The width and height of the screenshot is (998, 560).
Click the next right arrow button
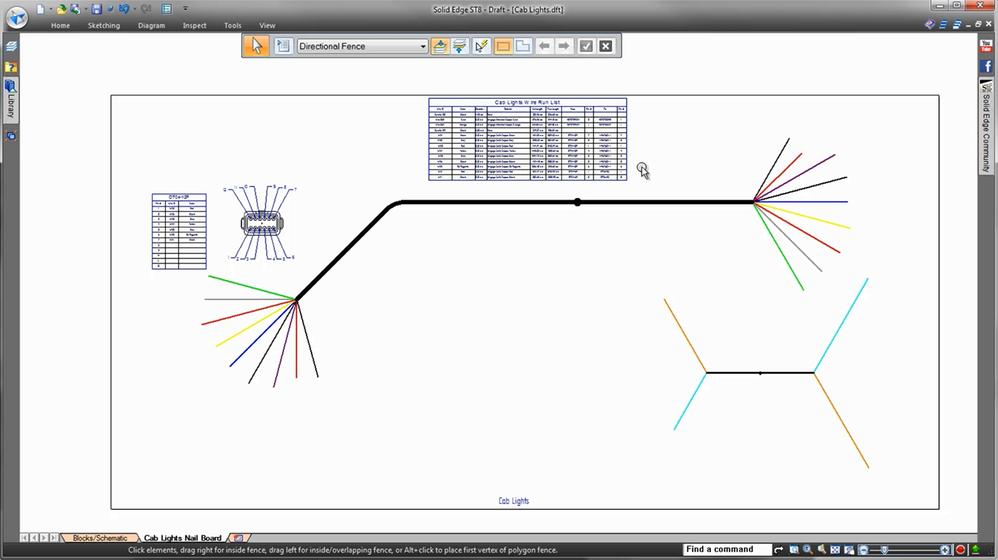click(x=563, y=46)
